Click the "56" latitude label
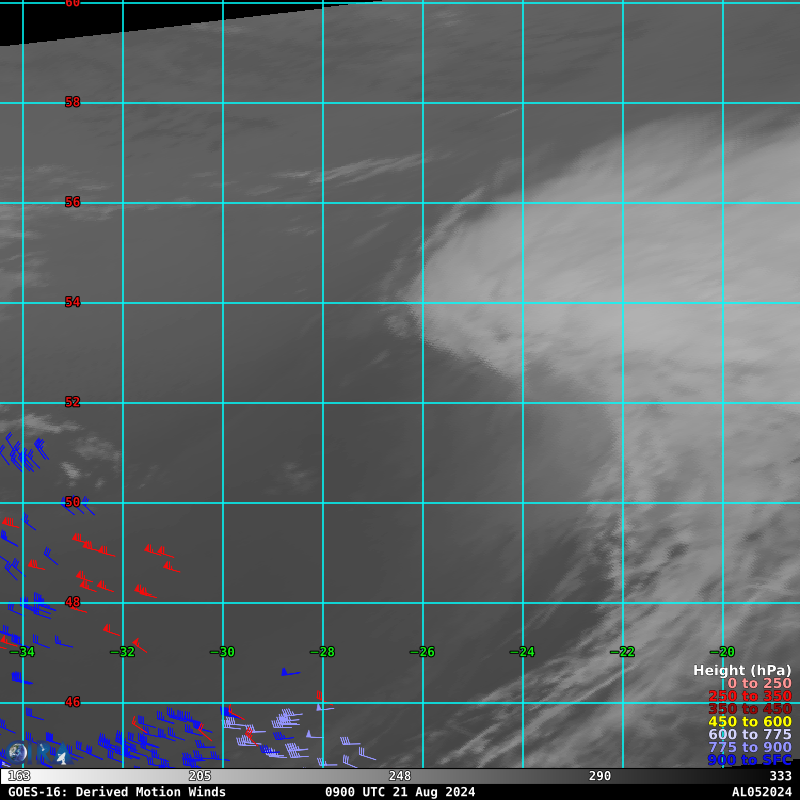This screenshot has width=800, height=800. tap(72, 202)
